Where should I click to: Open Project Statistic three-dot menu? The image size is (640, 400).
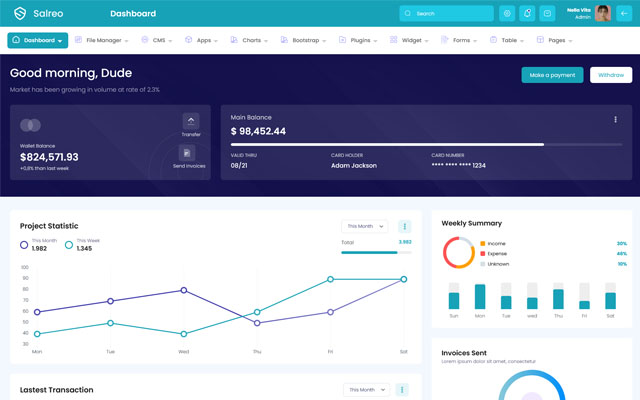coord(404,226)
